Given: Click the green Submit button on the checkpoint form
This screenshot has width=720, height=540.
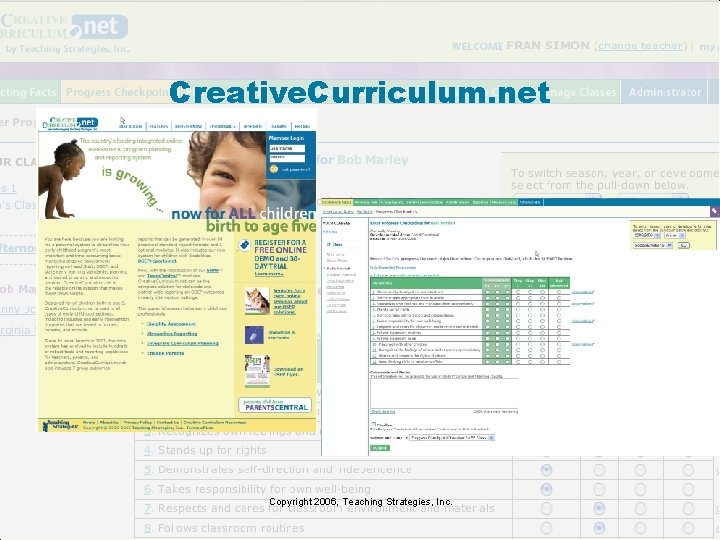Looking at the screenshot, I should [x=380, y=448].
